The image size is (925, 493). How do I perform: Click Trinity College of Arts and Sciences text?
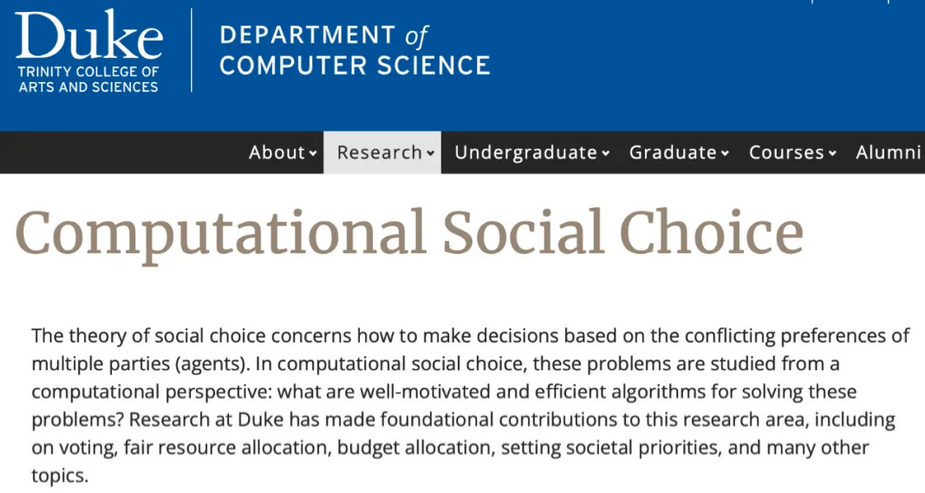point(88,80)
